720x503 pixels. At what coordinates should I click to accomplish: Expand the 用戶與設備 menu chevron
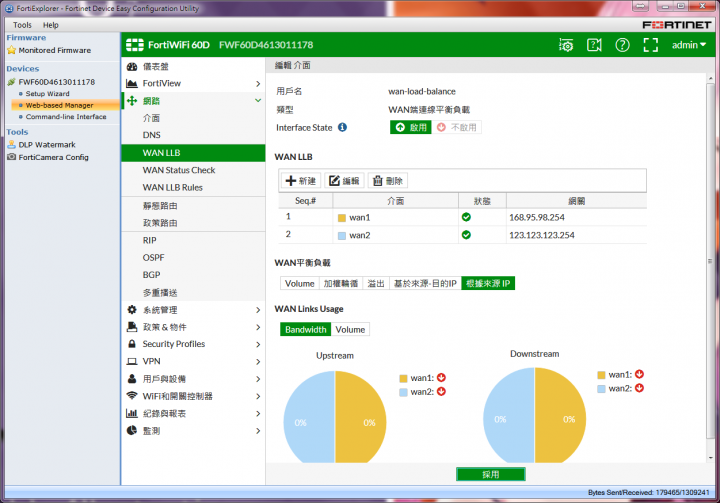[x=258, y=379]
